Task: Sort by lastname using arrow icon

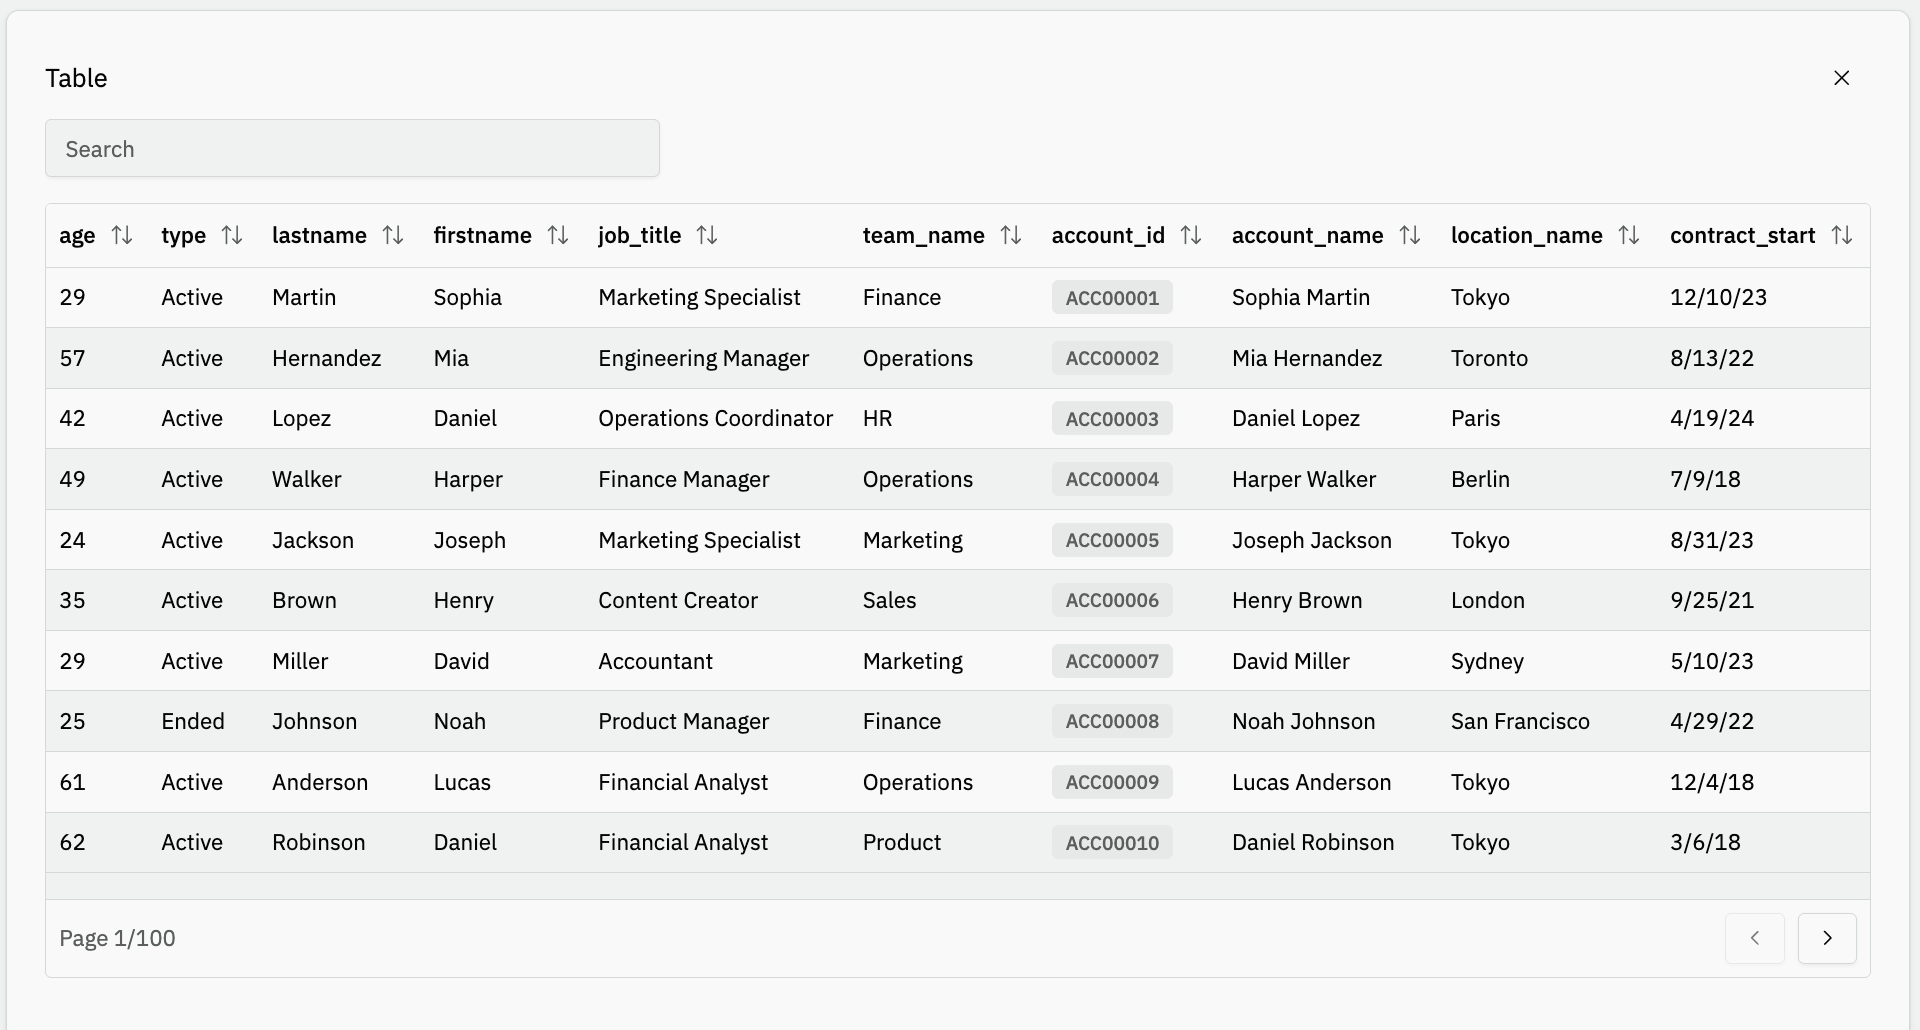Action: pos(393,235)
